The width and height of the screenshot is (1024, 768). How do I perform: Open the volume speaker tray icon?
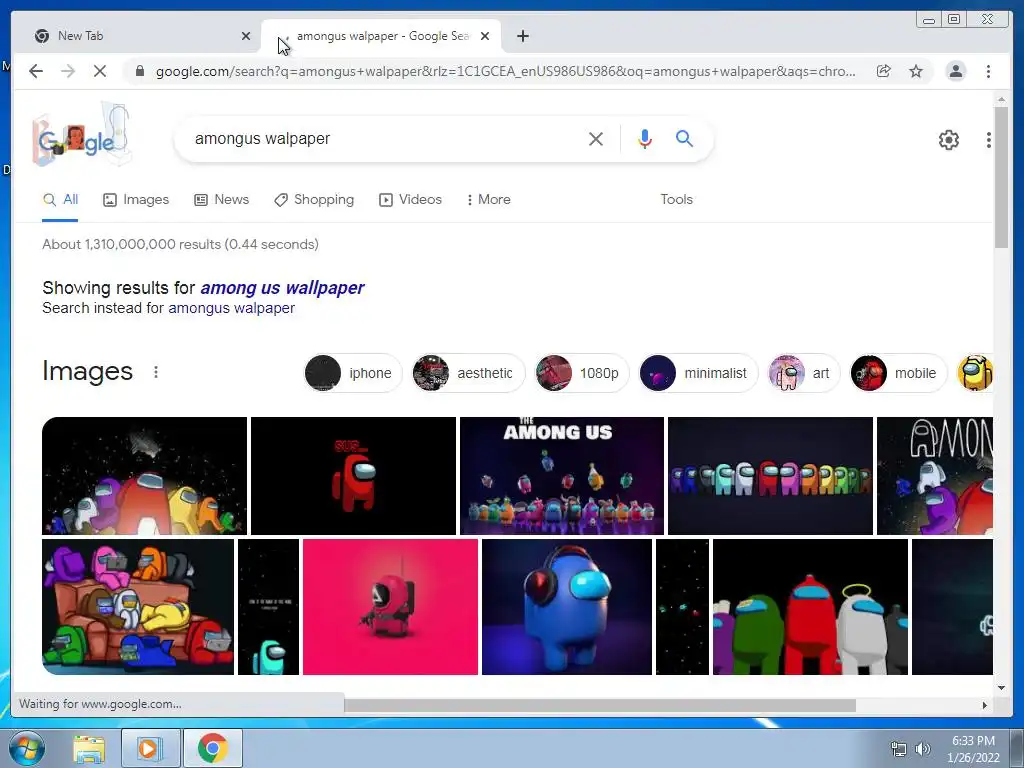click(923, 749)
